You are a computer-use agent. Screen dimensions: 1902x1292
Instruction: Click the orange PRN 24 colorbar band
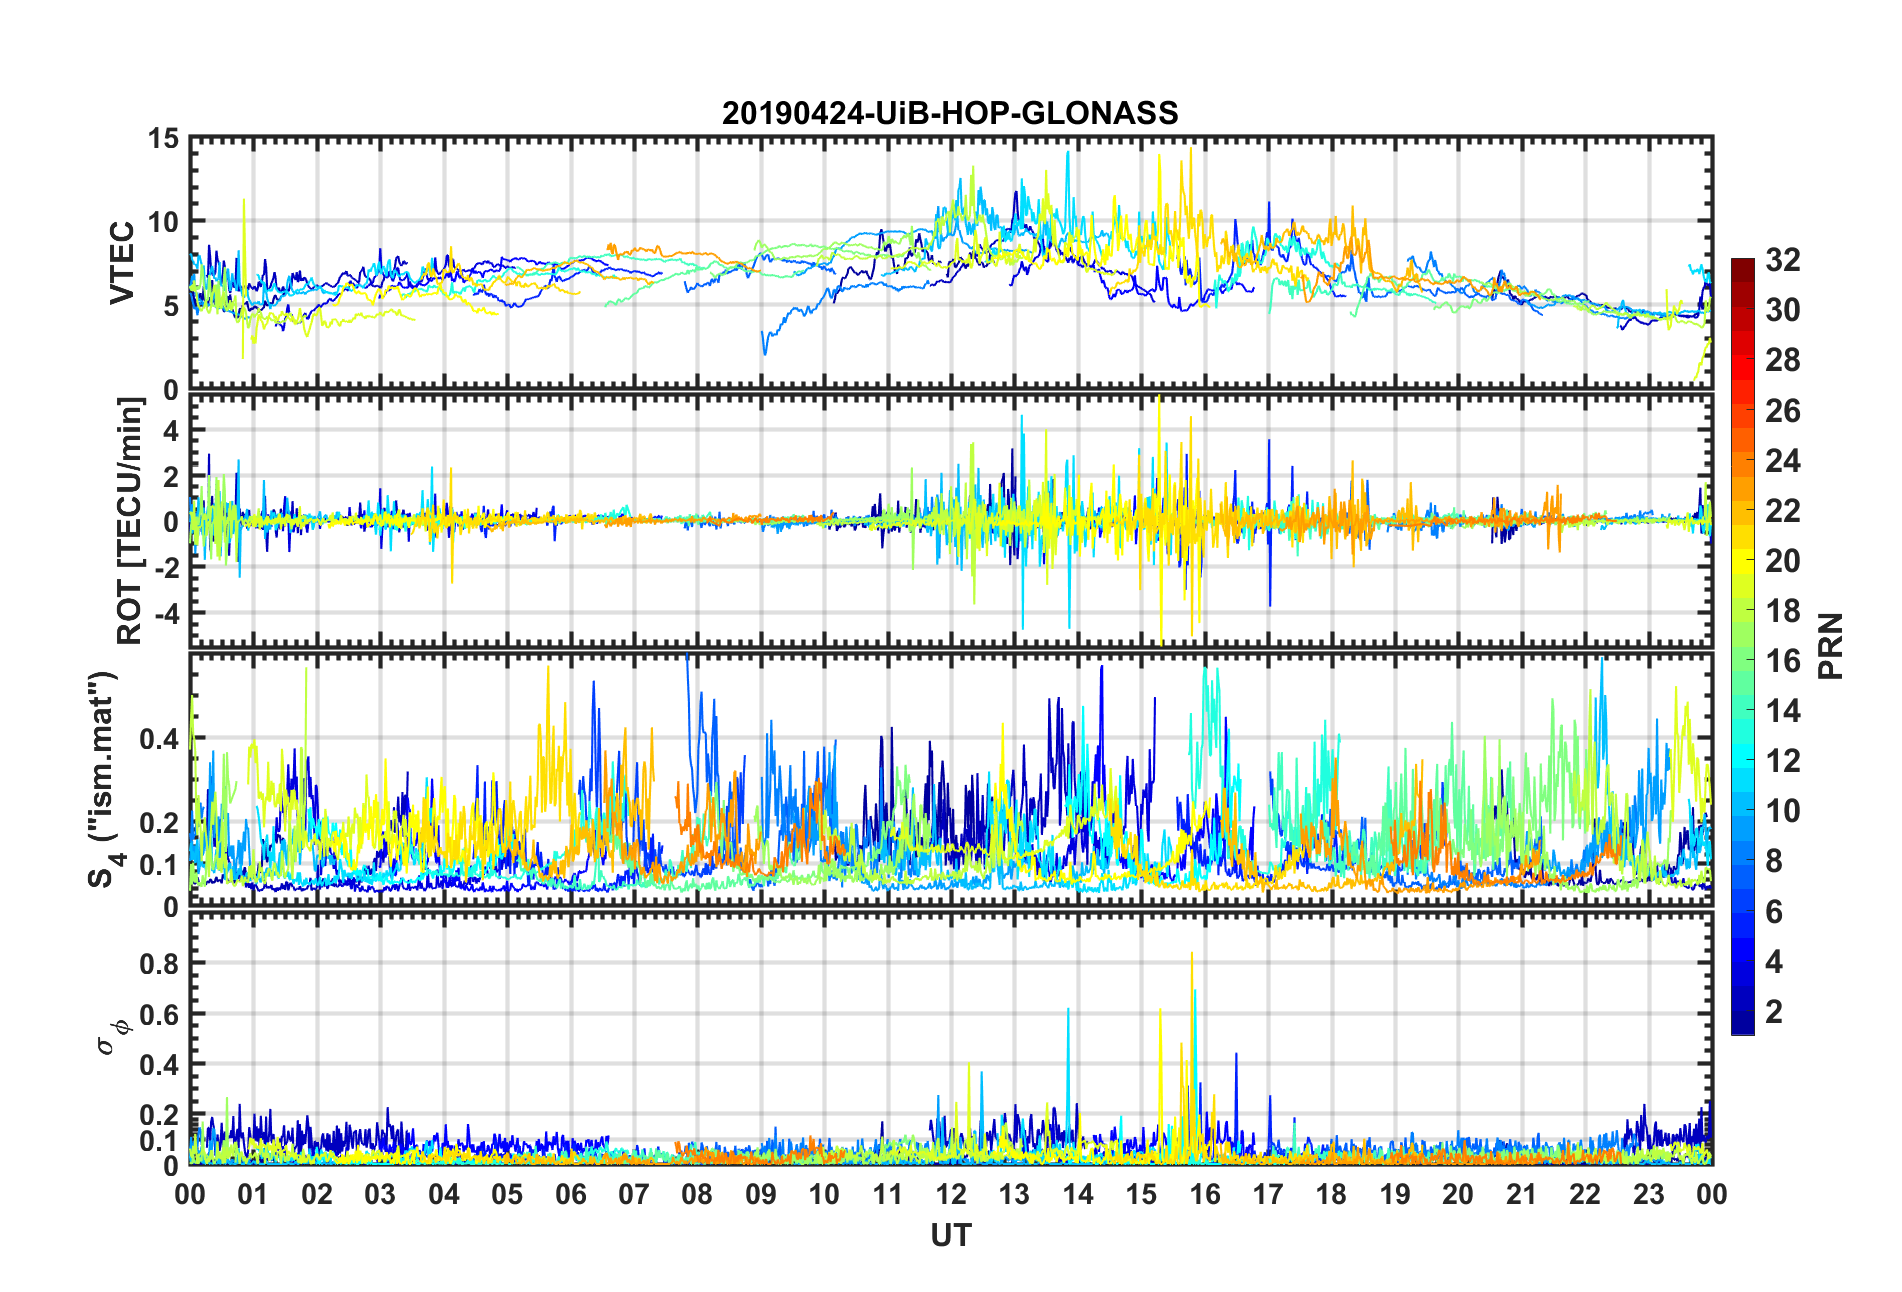1743,465
